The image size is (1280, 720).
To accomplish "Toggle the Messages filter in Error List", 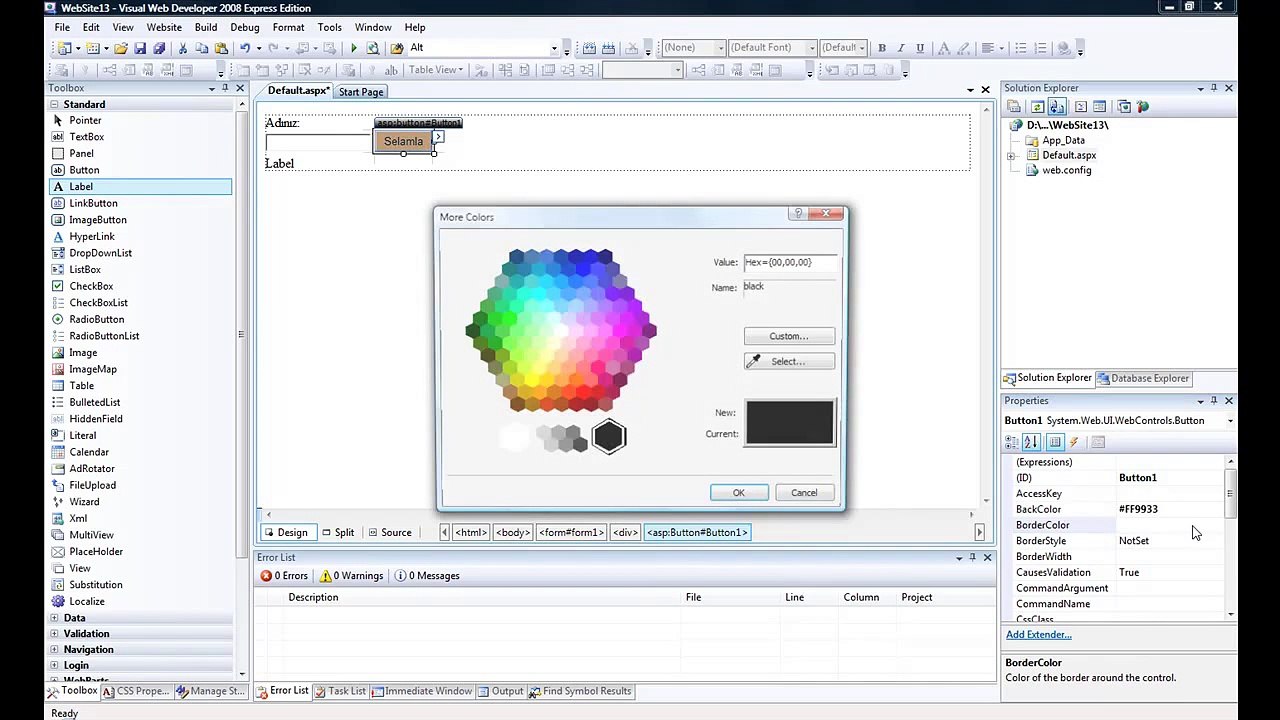I will click(x=427, y=576).
